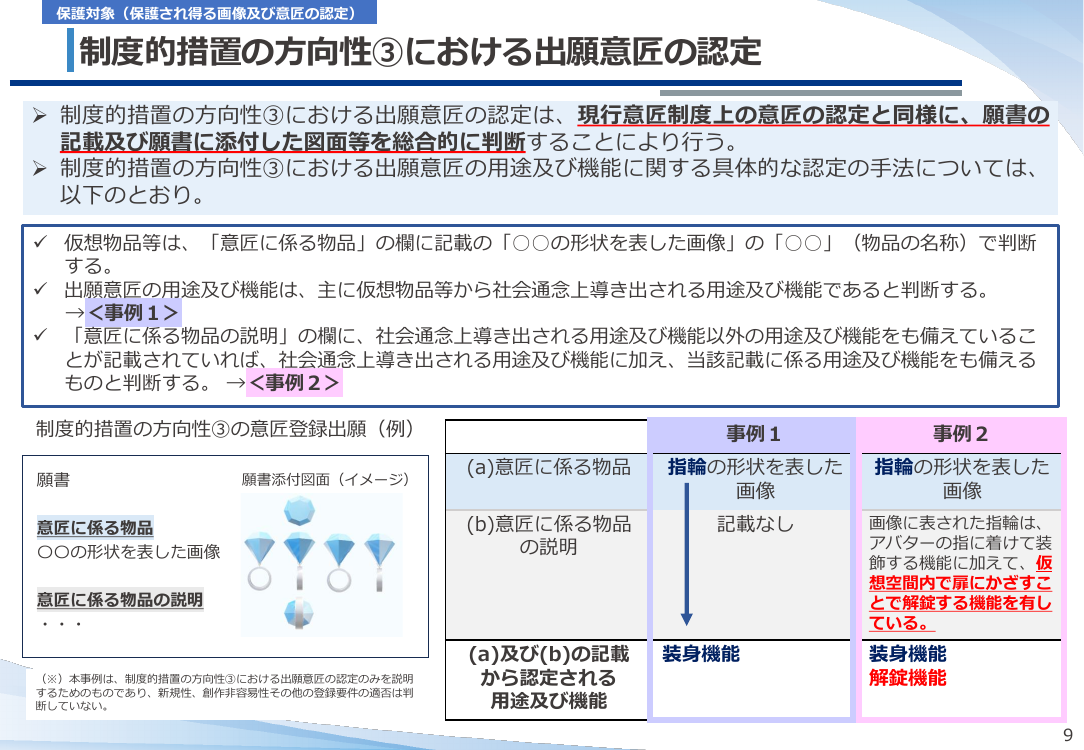Click the page number 9
The height and width of the screenshot is (750, 1084).
point(1067,734)
